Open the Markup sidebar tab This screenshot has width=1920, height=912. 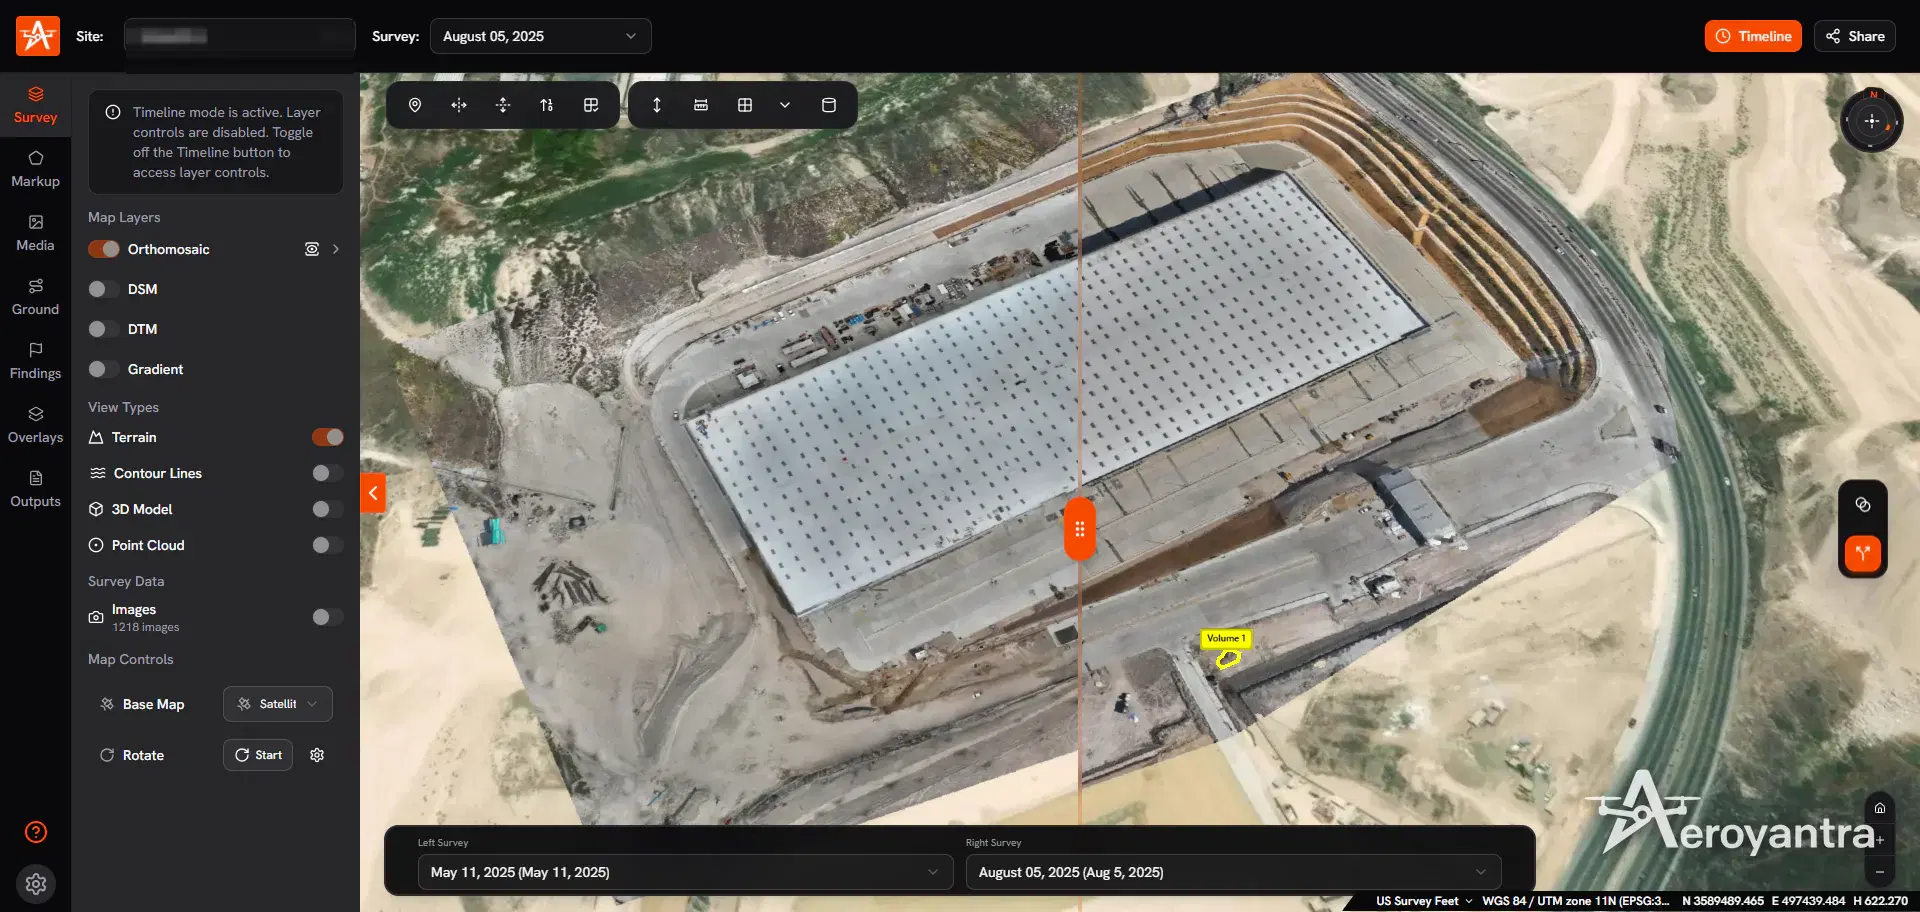point(35,169)
